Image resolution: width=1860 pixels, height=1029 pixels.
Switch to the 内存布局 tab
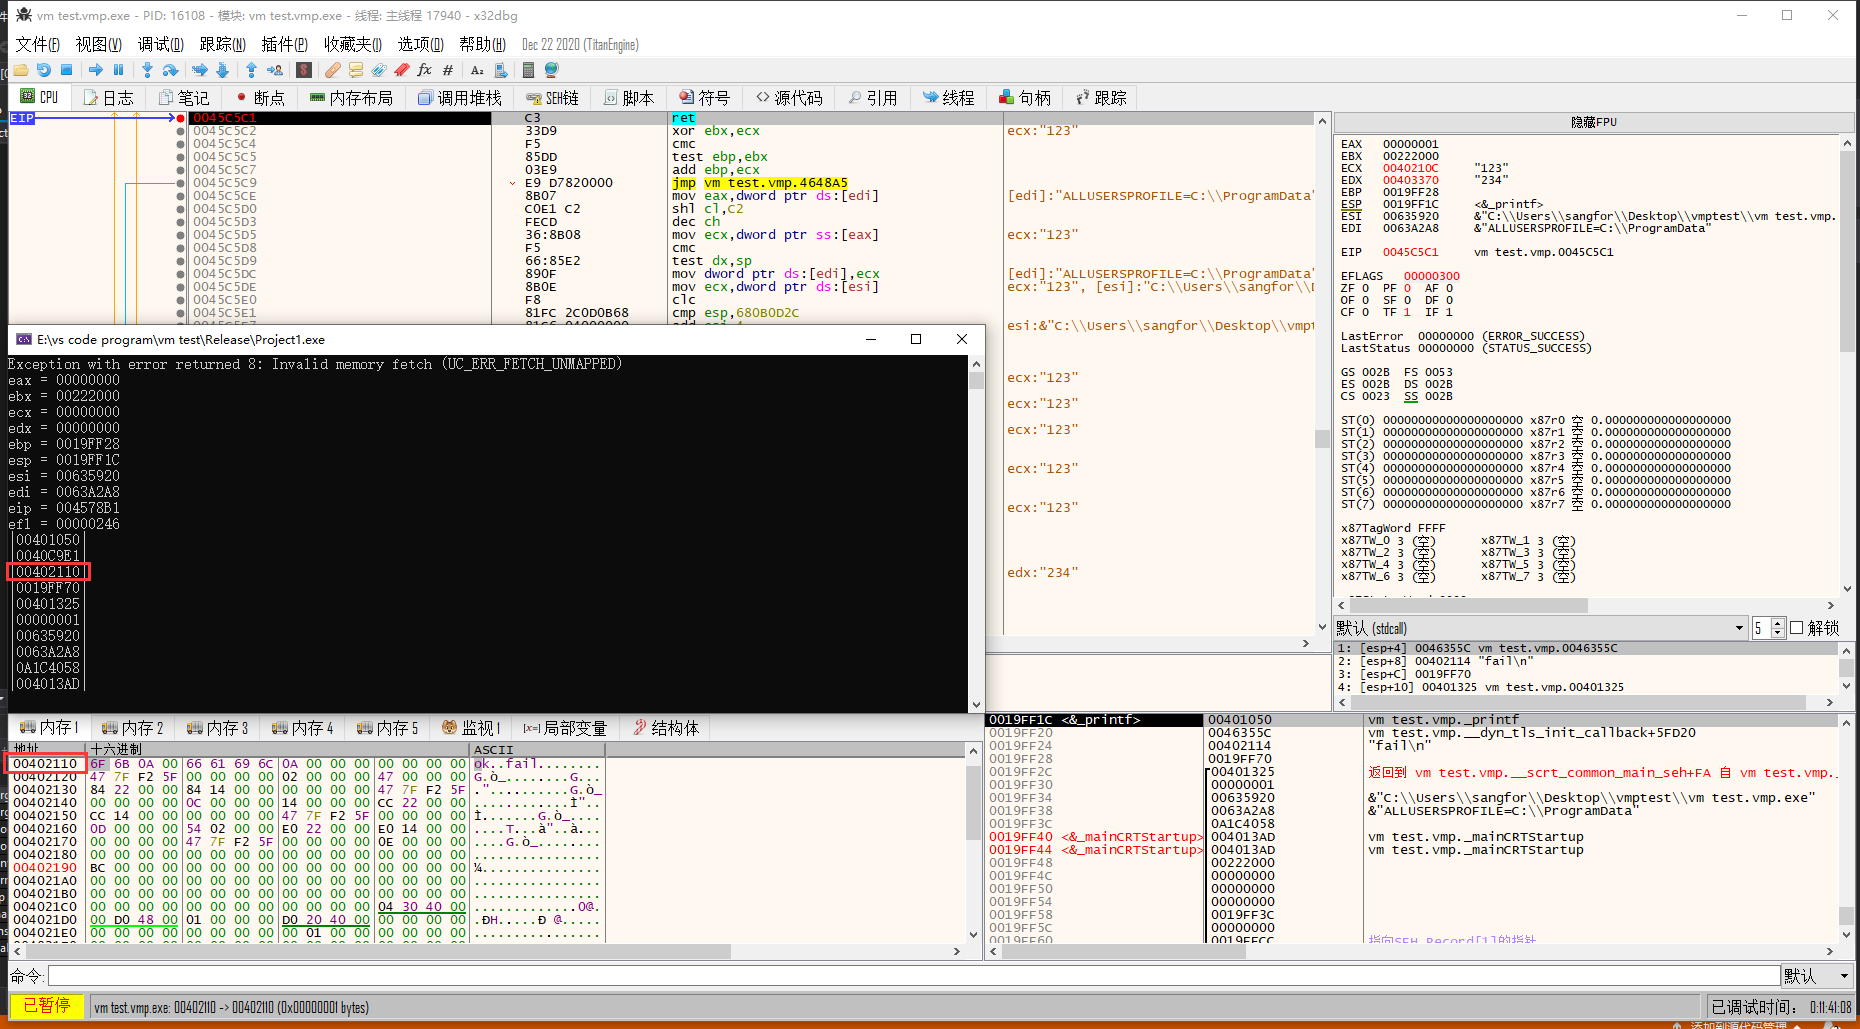[350, 98]
